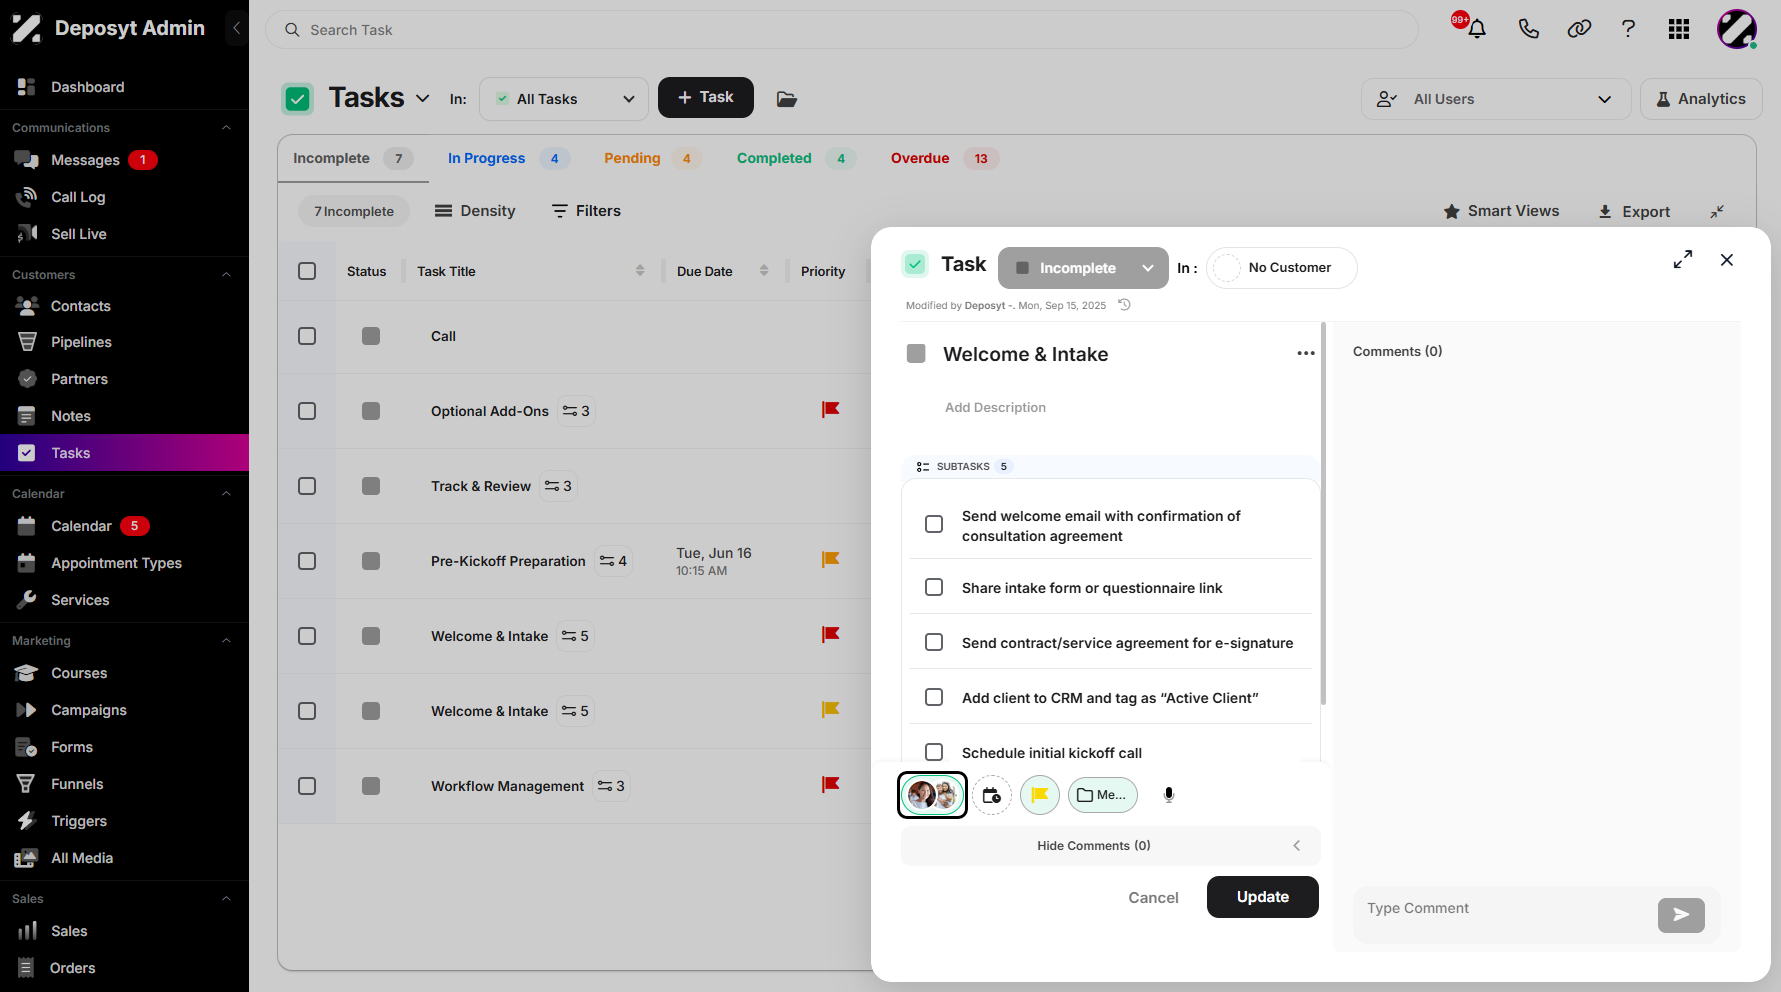1781x992 pixels.
Task: Collapse the Communications sidebar section
Action: pos(226,128)
